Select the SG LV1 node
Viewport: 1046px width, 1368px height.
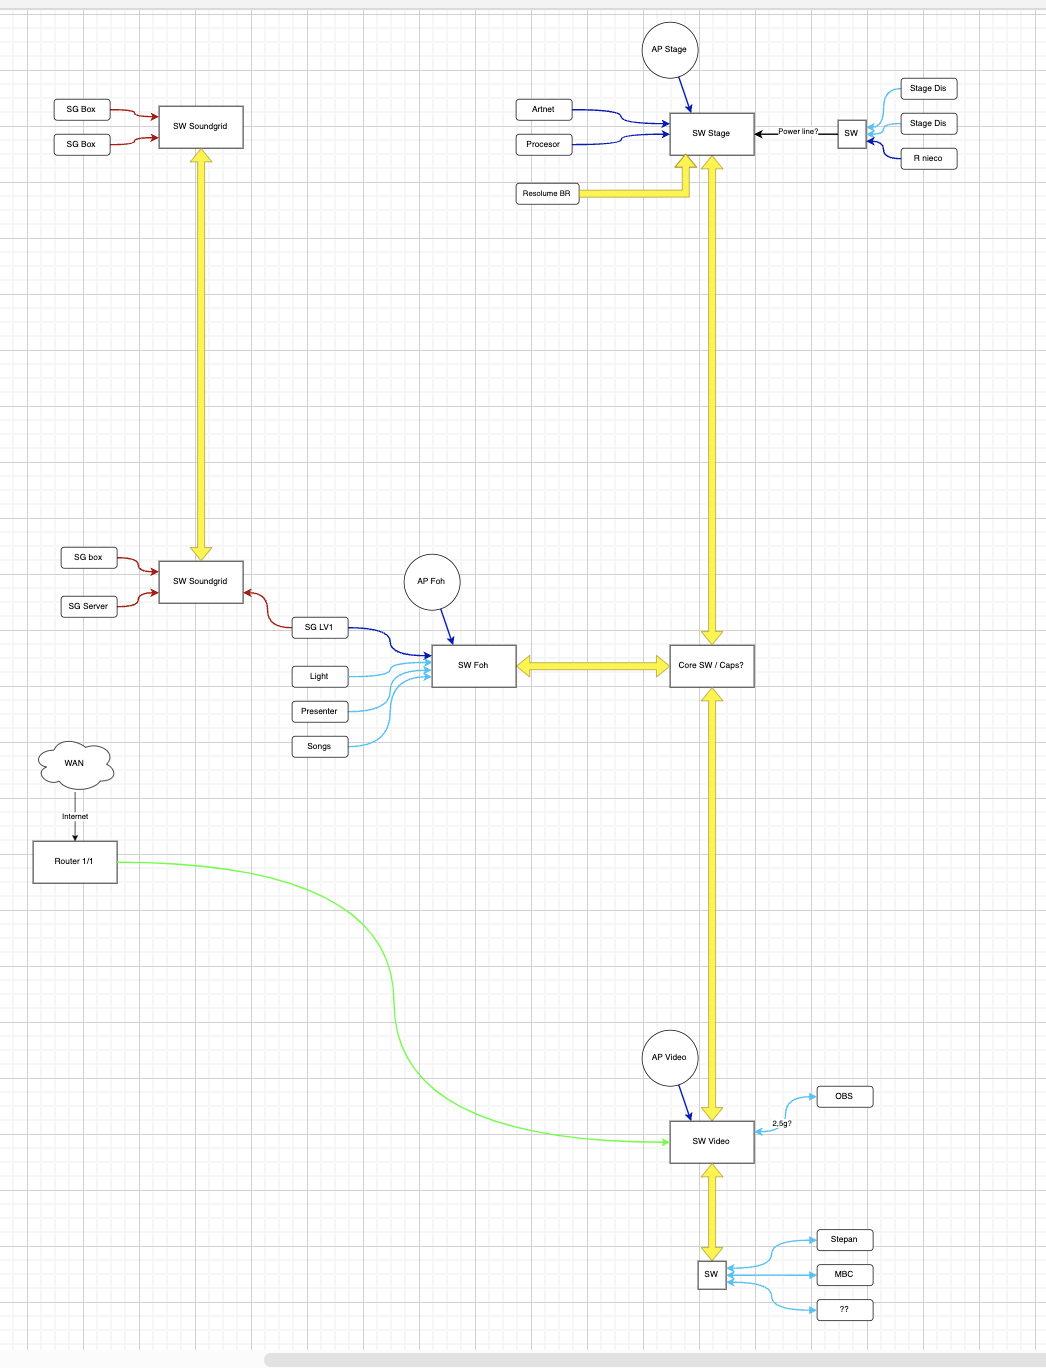[320, 628]
